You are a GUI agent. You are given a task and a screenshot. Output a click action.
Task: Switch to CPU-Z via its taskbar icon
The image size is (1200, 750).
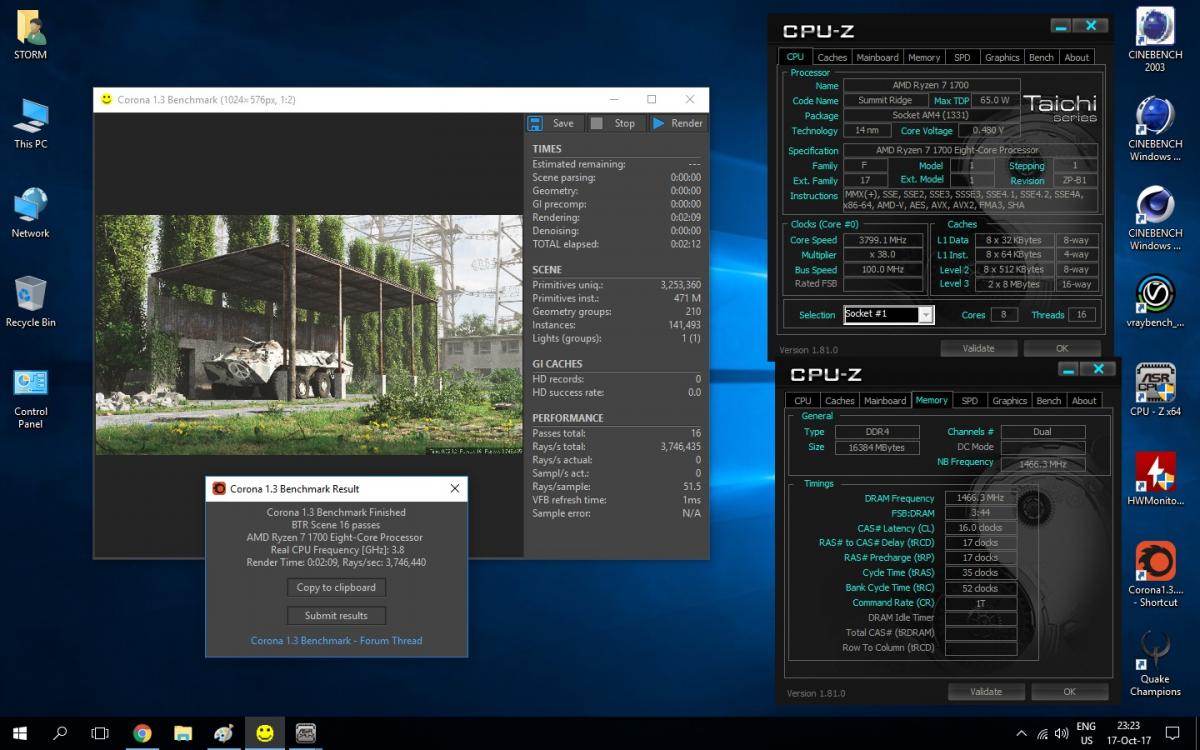[x=305, y=733]
